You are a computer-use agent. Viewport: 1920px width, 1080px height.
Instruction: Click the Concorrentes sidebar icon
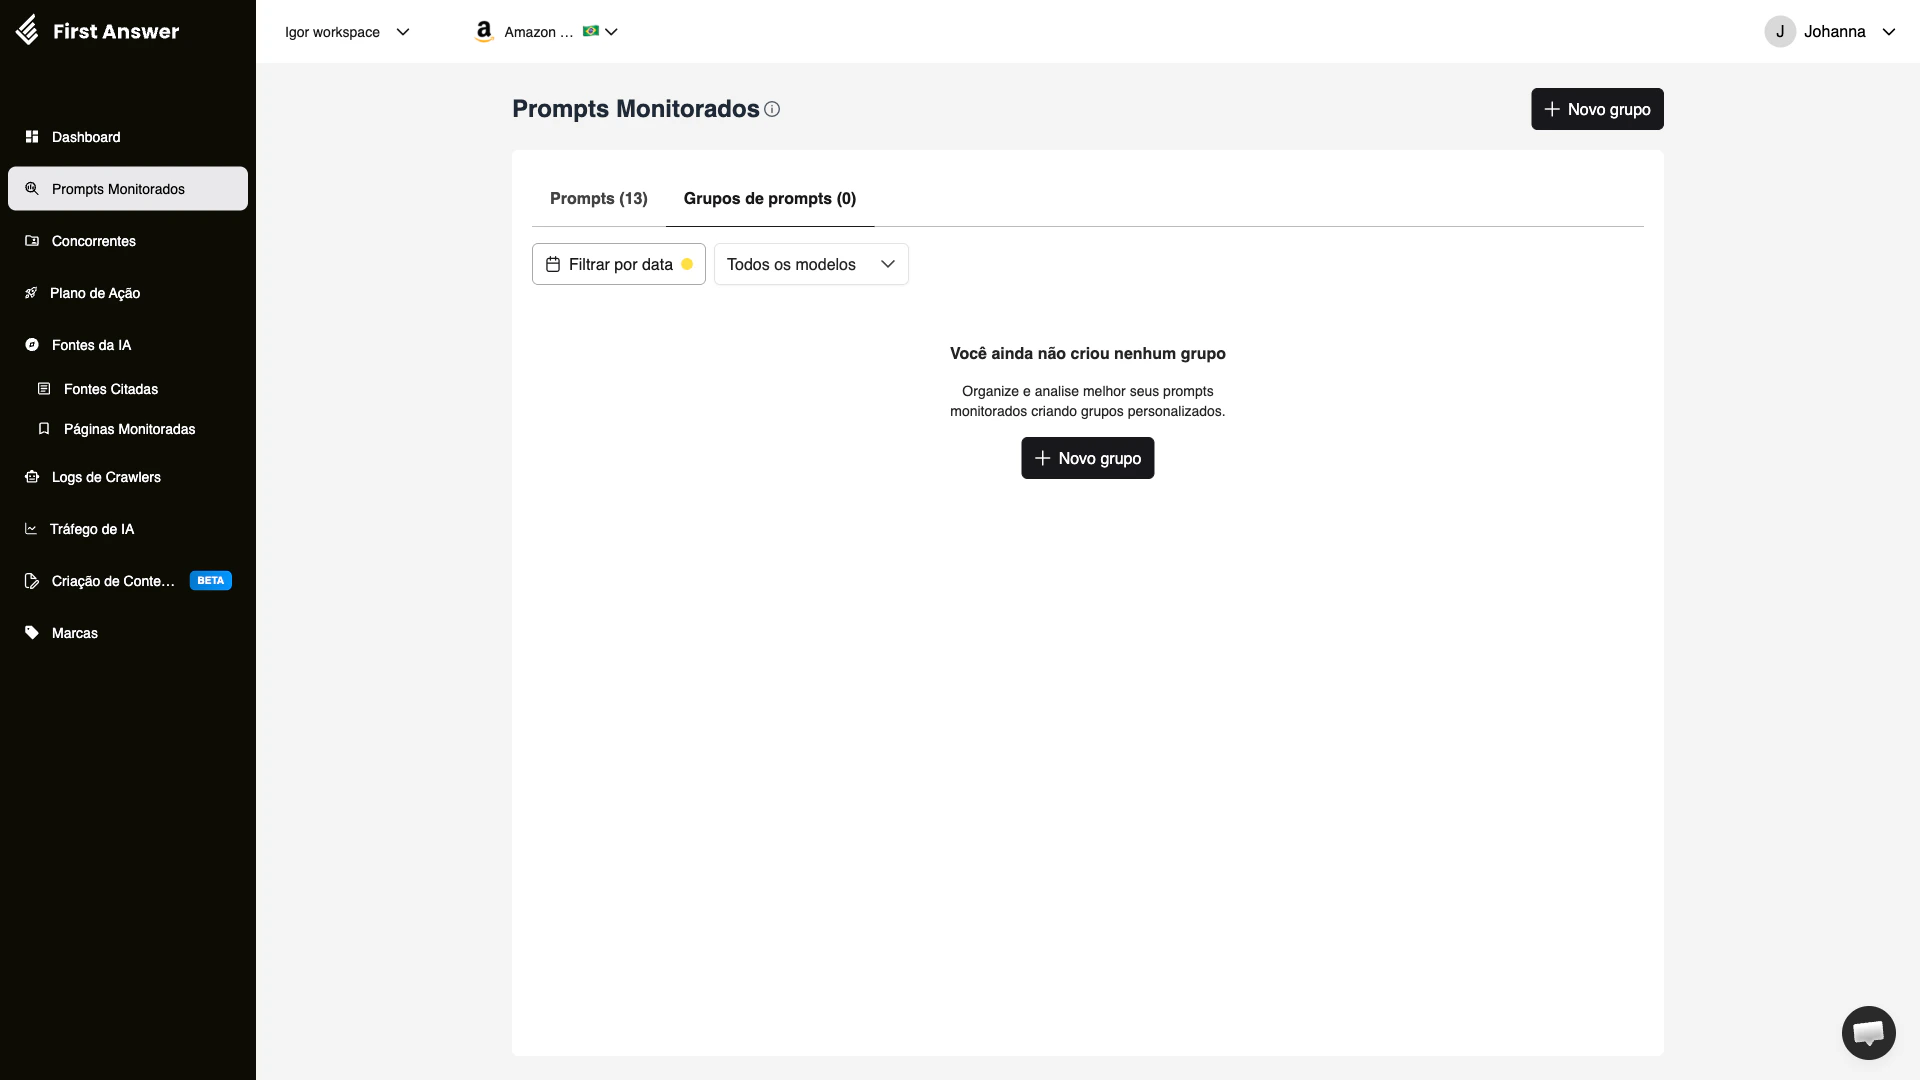pos(32,241)
